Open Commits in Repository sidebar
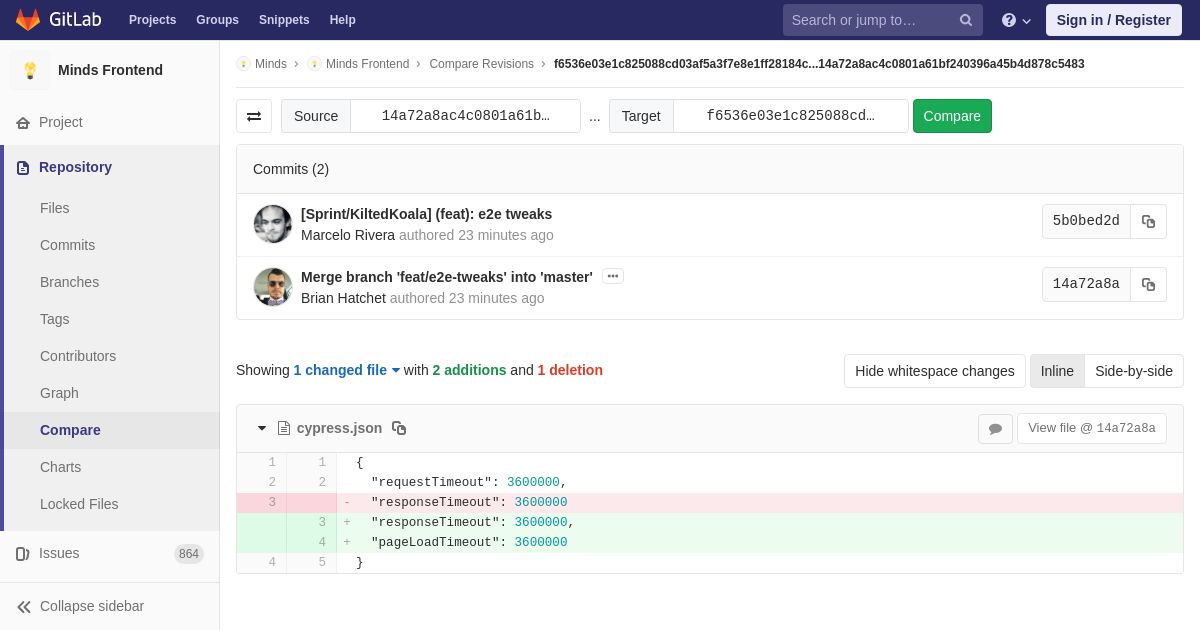The width and height of the screenshot is (1200, 630). click(67, 245)
